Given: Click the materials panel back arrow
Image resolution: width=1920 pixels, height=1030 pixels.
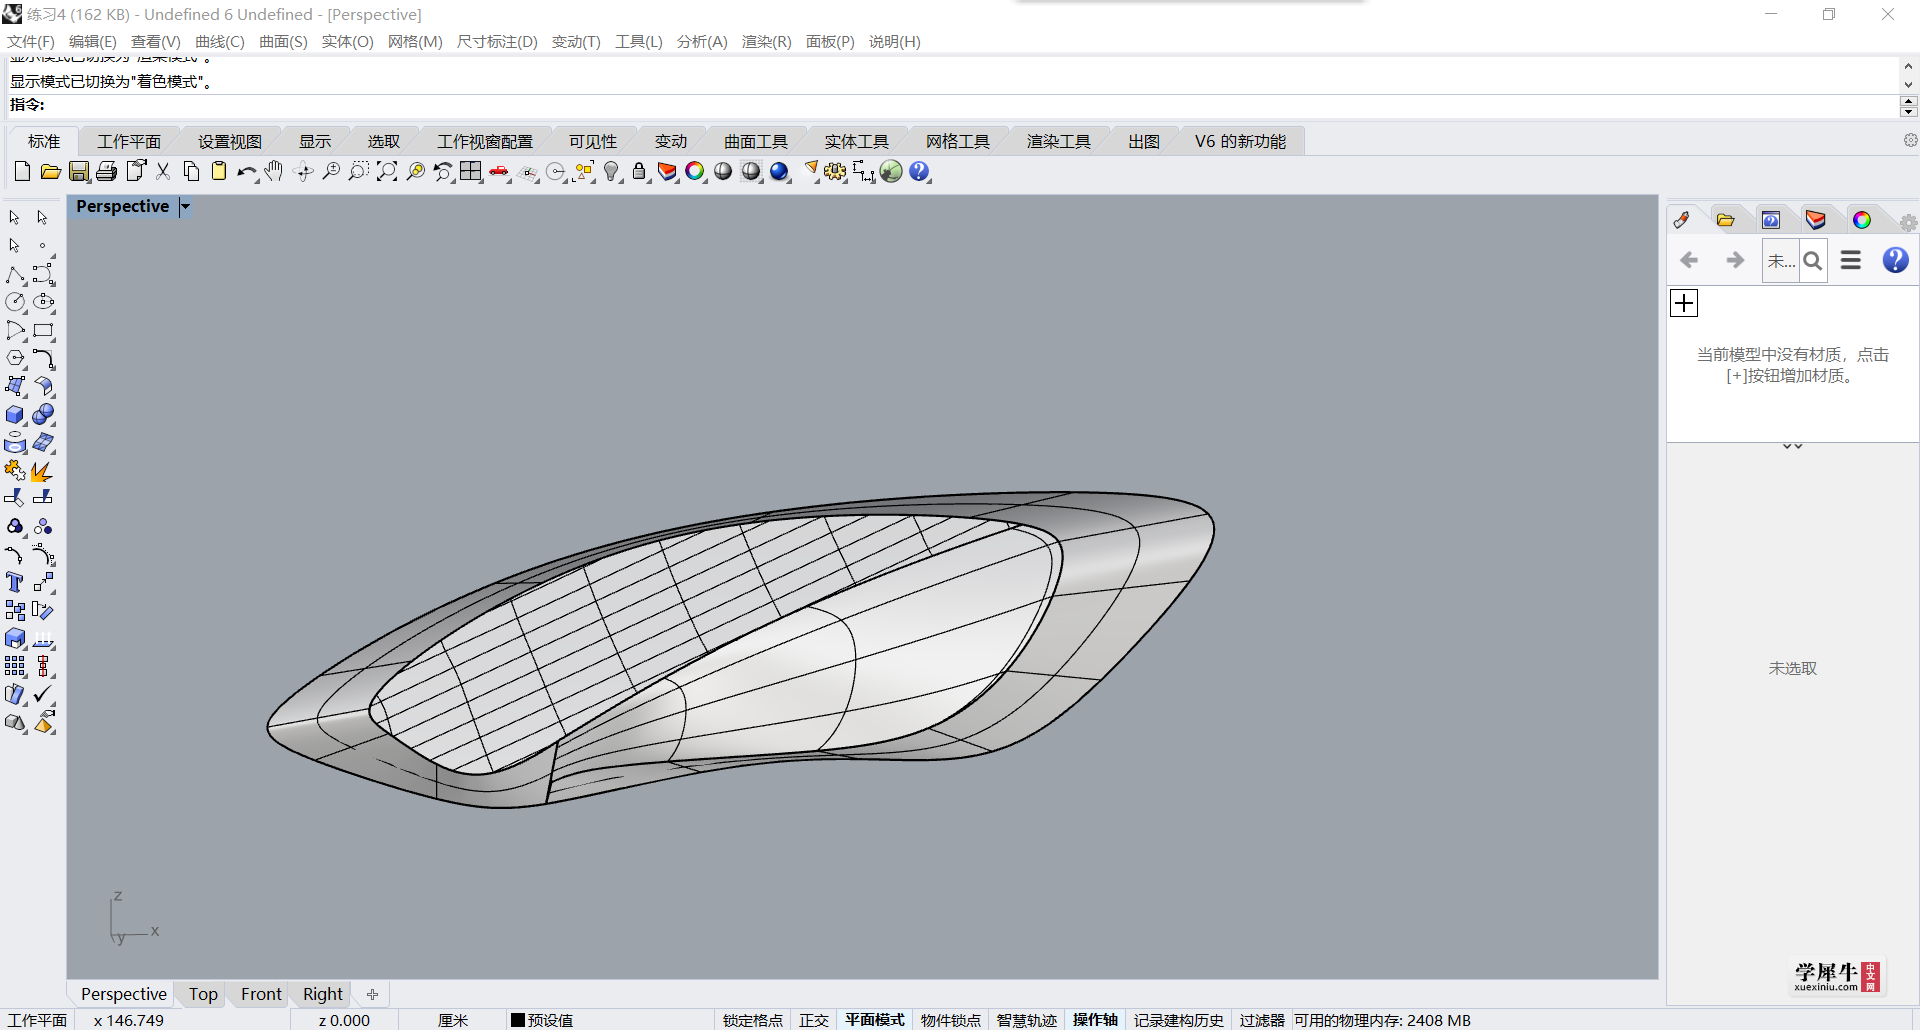Looking at the screenshot, I should tap(1690, 261).
